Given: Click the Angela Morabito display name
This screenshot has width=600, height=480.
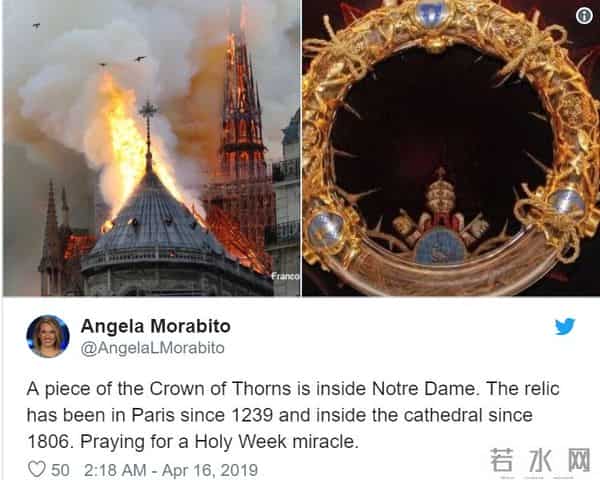Looking at the screenshot, I should click(156, 327).
